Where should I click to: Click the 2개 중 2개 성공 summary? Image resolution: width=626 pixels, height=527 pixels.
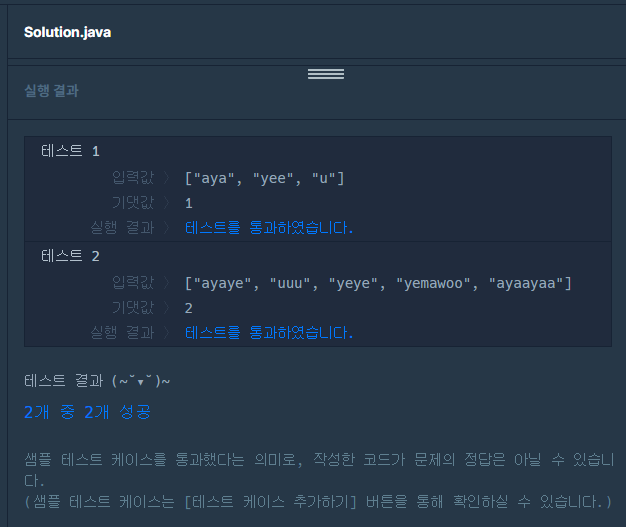[x=87, y=412]
